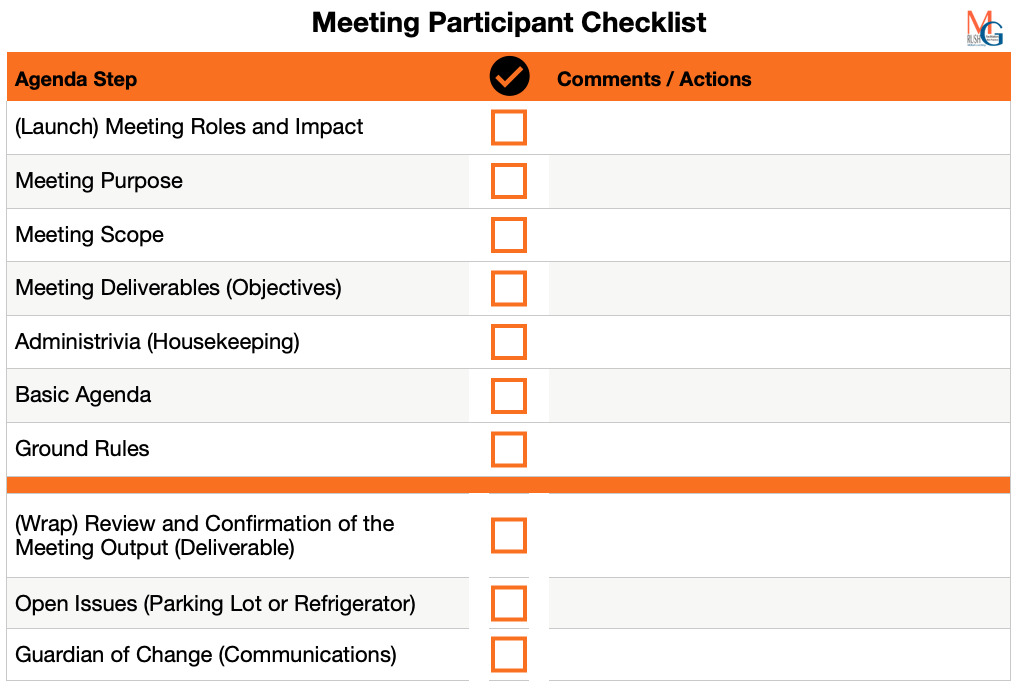This screenshot has width=1017, height=687.
Task: Click the comments cell for Basic Agenda
Action: tap(780, 396)
